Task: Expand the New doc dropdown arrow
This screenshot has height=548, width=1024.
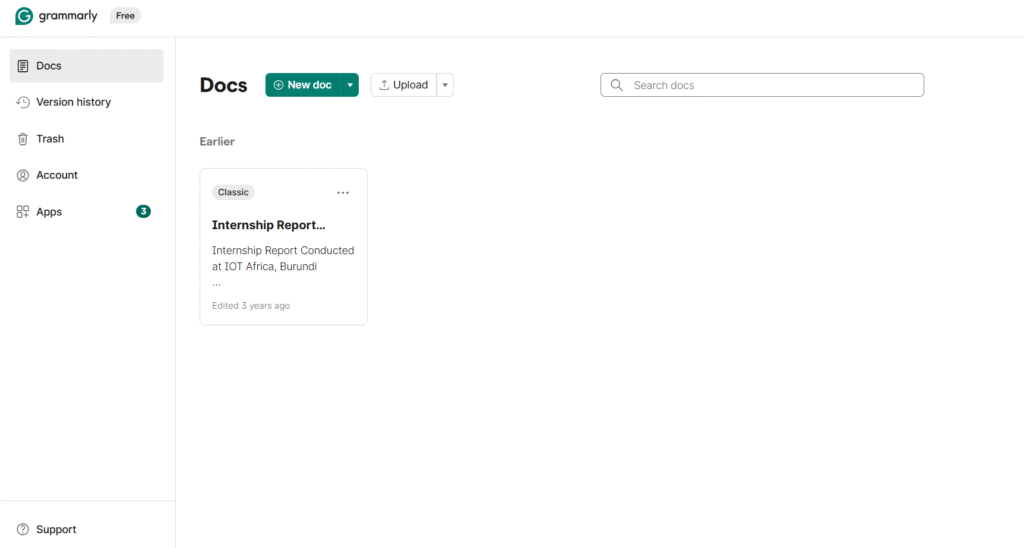Action: pyautogui.click(x=350, y=85)
